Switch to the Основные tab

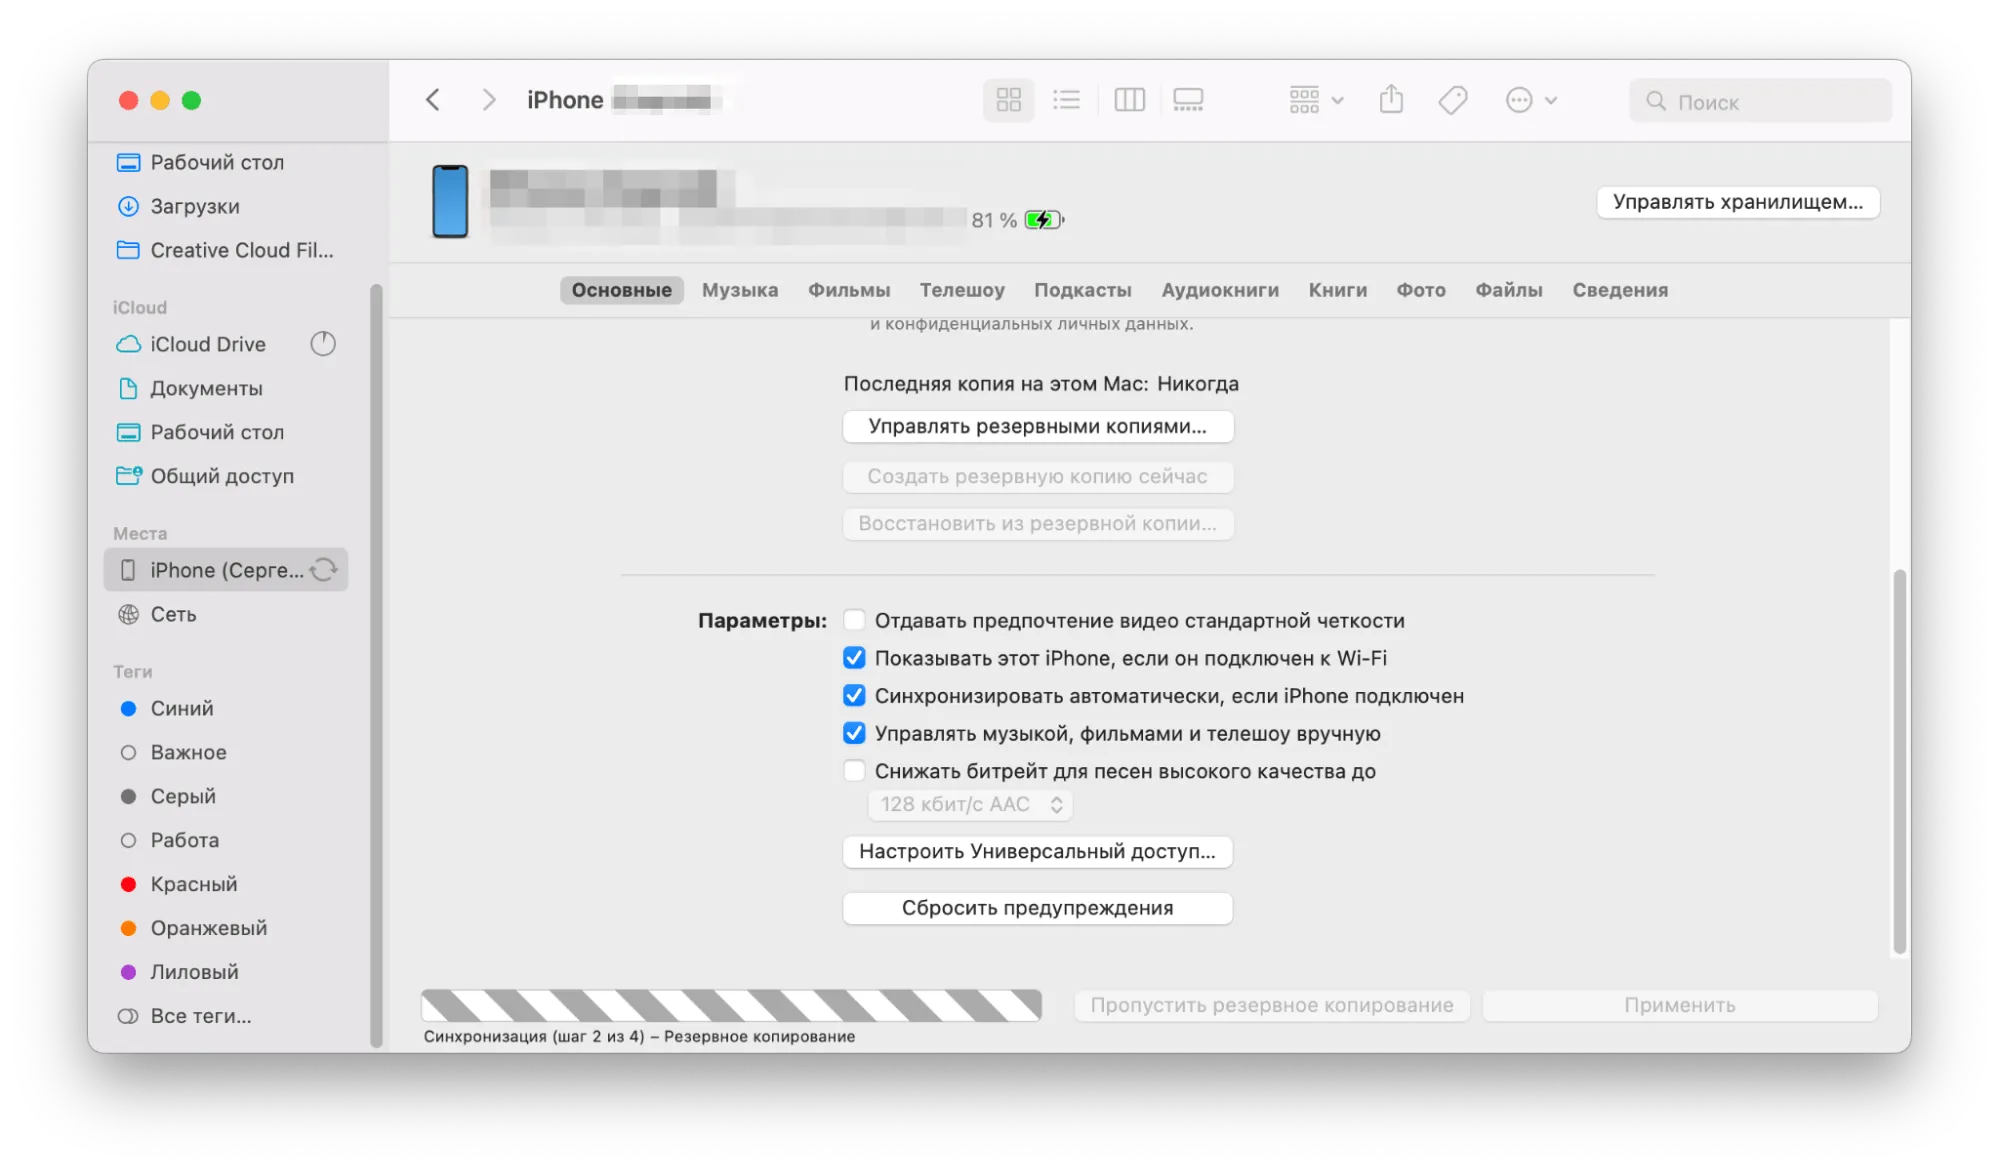point(622,290)
